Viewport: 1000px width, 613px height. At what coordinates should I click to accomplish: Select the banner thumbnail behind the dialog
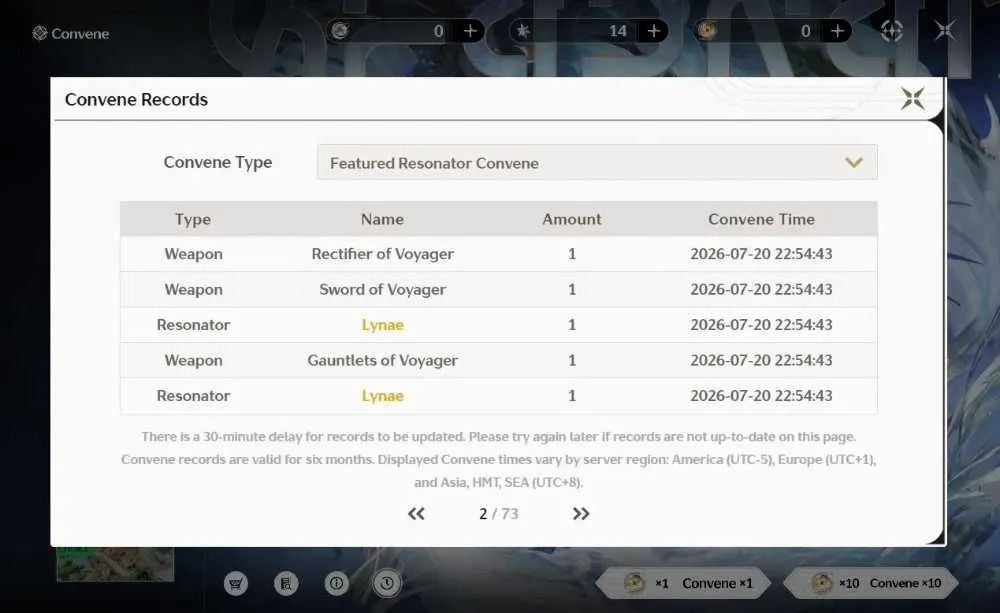(x=115, y=564)
